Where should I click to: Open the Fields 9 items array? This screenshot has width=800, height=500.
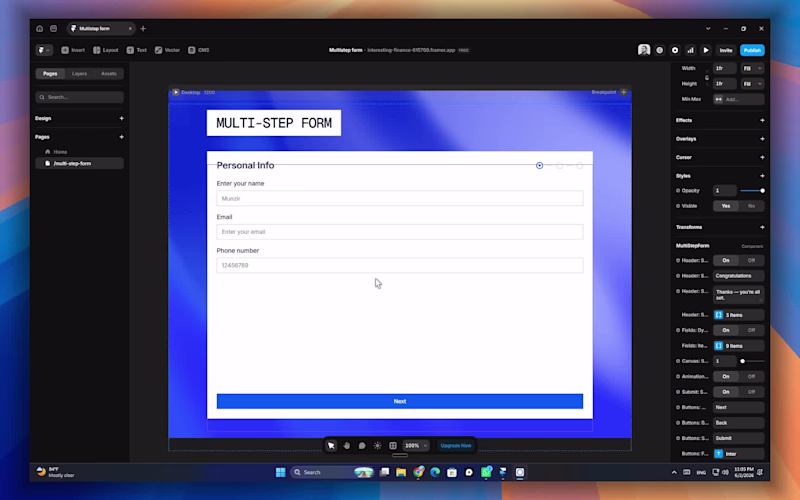tap(738, 345)
